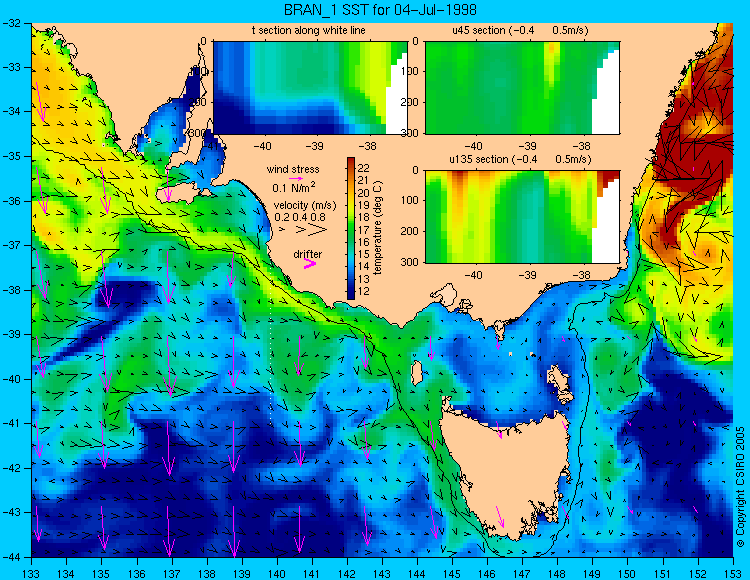The height and width of the screenshot is (580, 750).
Task: Click the "0.1 N/m²" legend value
Action: pyautogui.click(x=294, y=187)
